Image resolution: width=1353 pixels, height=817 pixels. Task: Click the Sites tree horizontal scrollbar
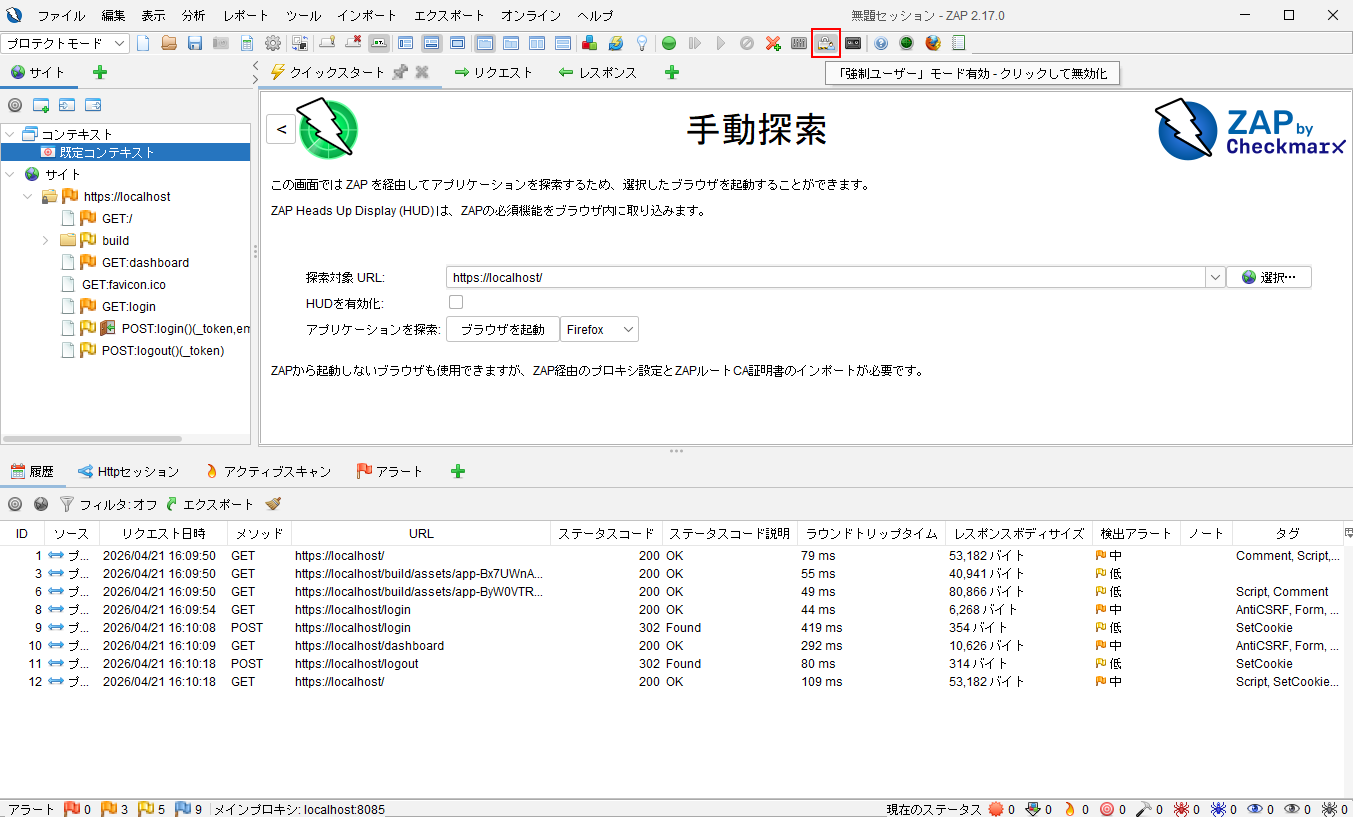point(92,438)
